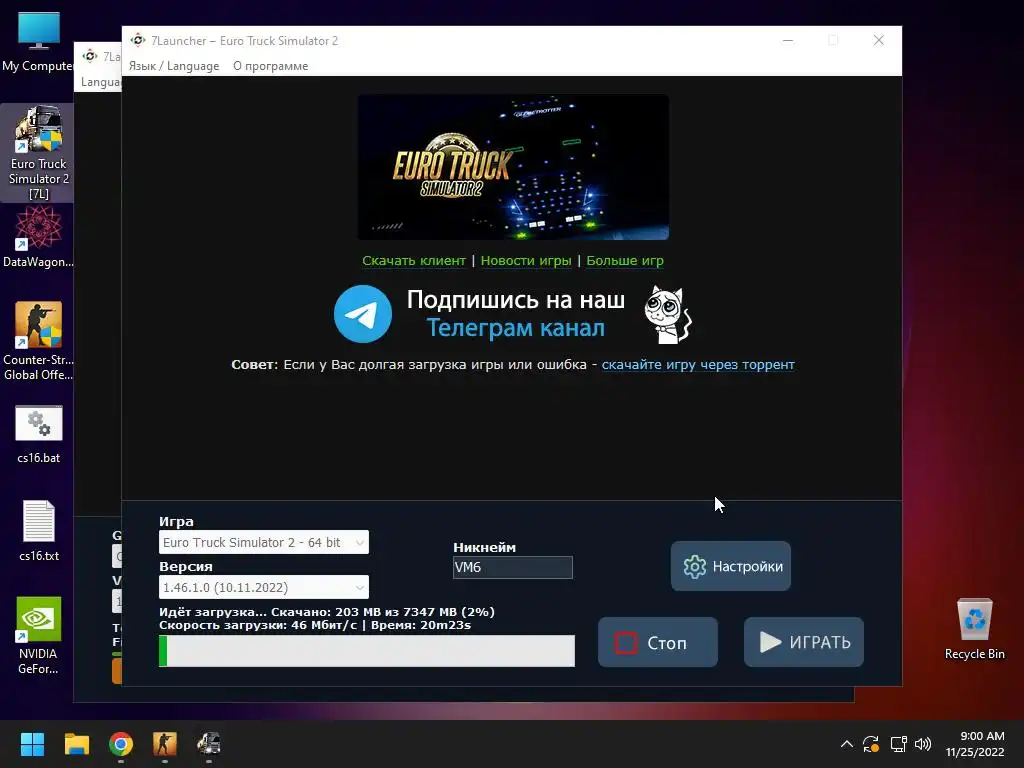
Task: Open the Язык / Language menu
Action: pyautogui.click(x=174, y=66)
